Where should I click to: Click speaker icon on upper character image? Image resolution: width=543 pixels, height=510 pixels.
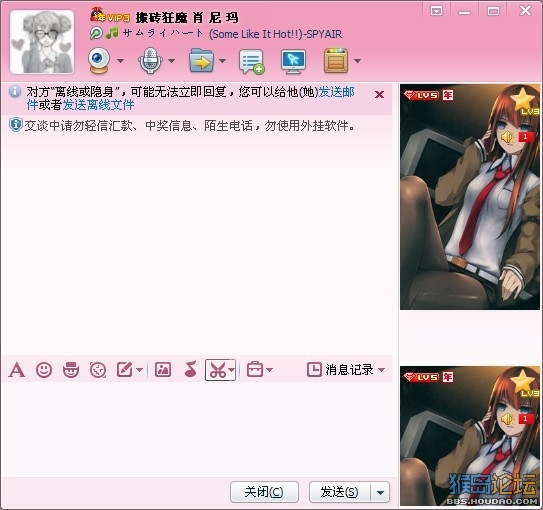pos(507,137)
